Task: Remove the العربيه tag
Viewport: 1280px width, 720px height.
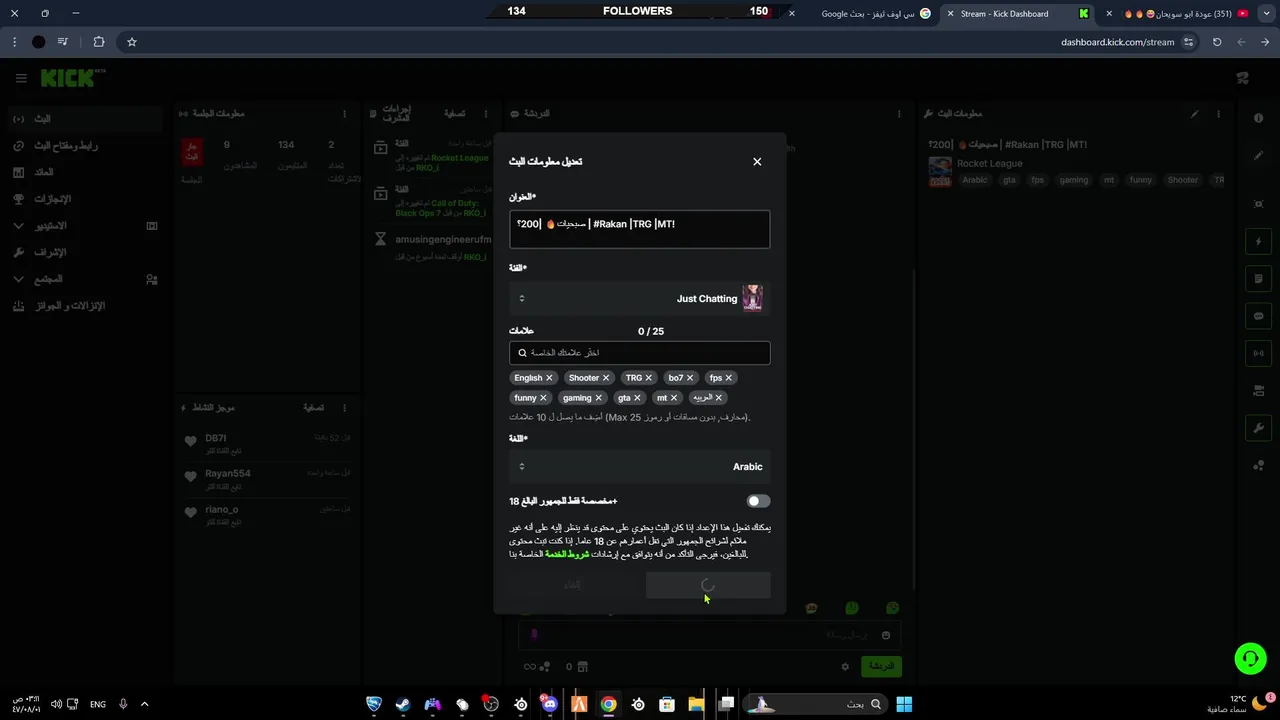Action: pos(718,398)
